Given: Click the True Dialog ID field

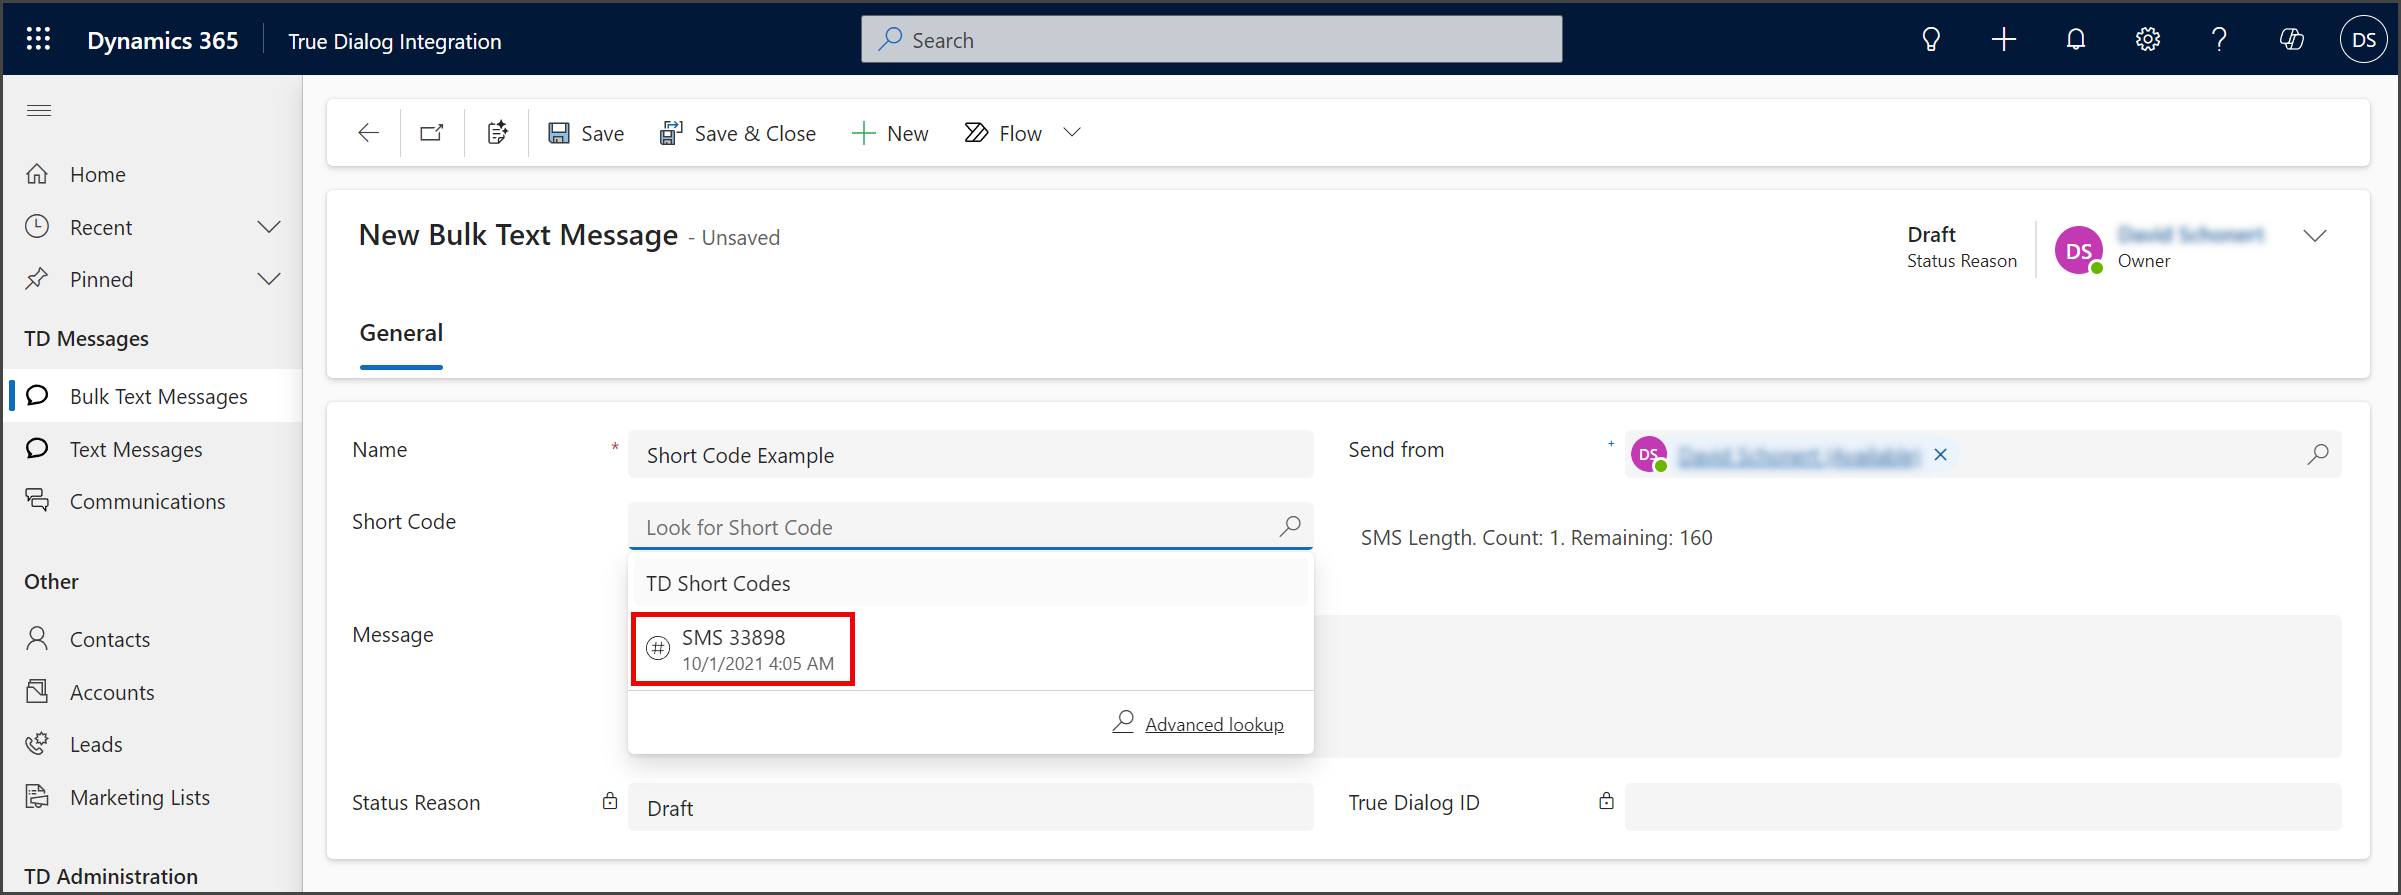Looking at the screenshot, I should click(x=1982, y=807).
